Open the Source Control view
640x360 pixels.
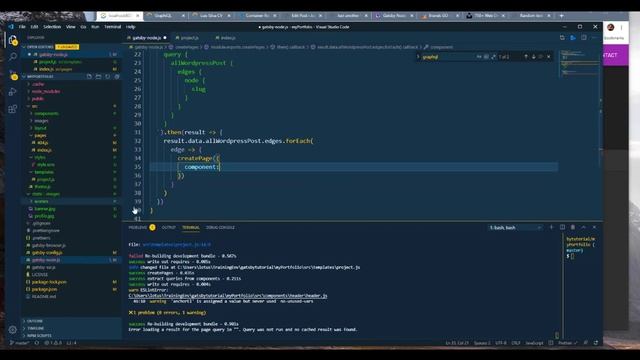tap(13, 74)
